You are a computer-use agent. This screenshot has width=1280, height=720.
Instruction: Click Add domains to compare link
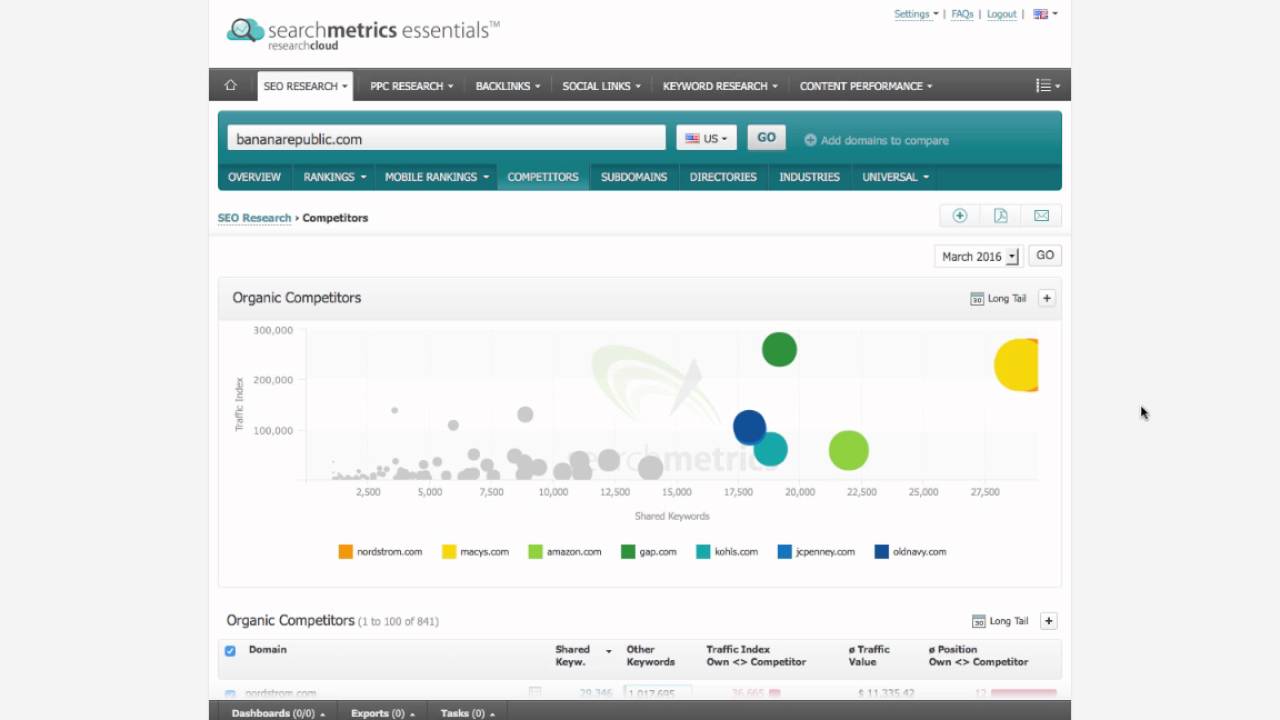884,140
